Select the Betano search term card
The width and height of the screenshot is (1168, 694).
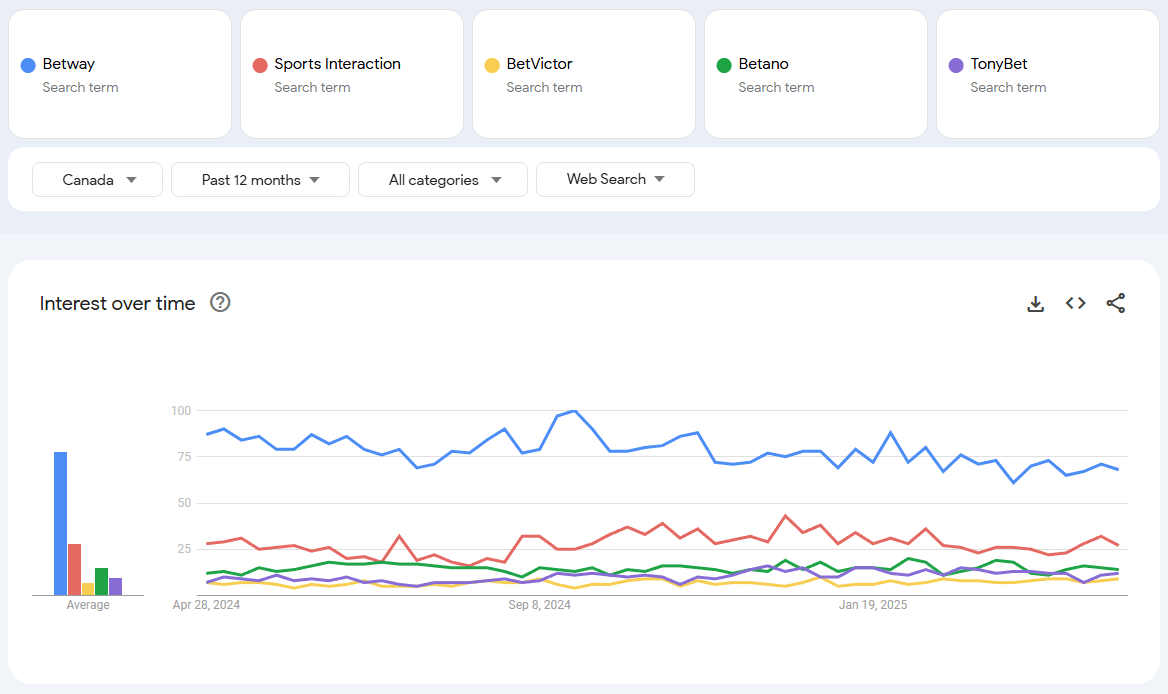pos(816,74)
